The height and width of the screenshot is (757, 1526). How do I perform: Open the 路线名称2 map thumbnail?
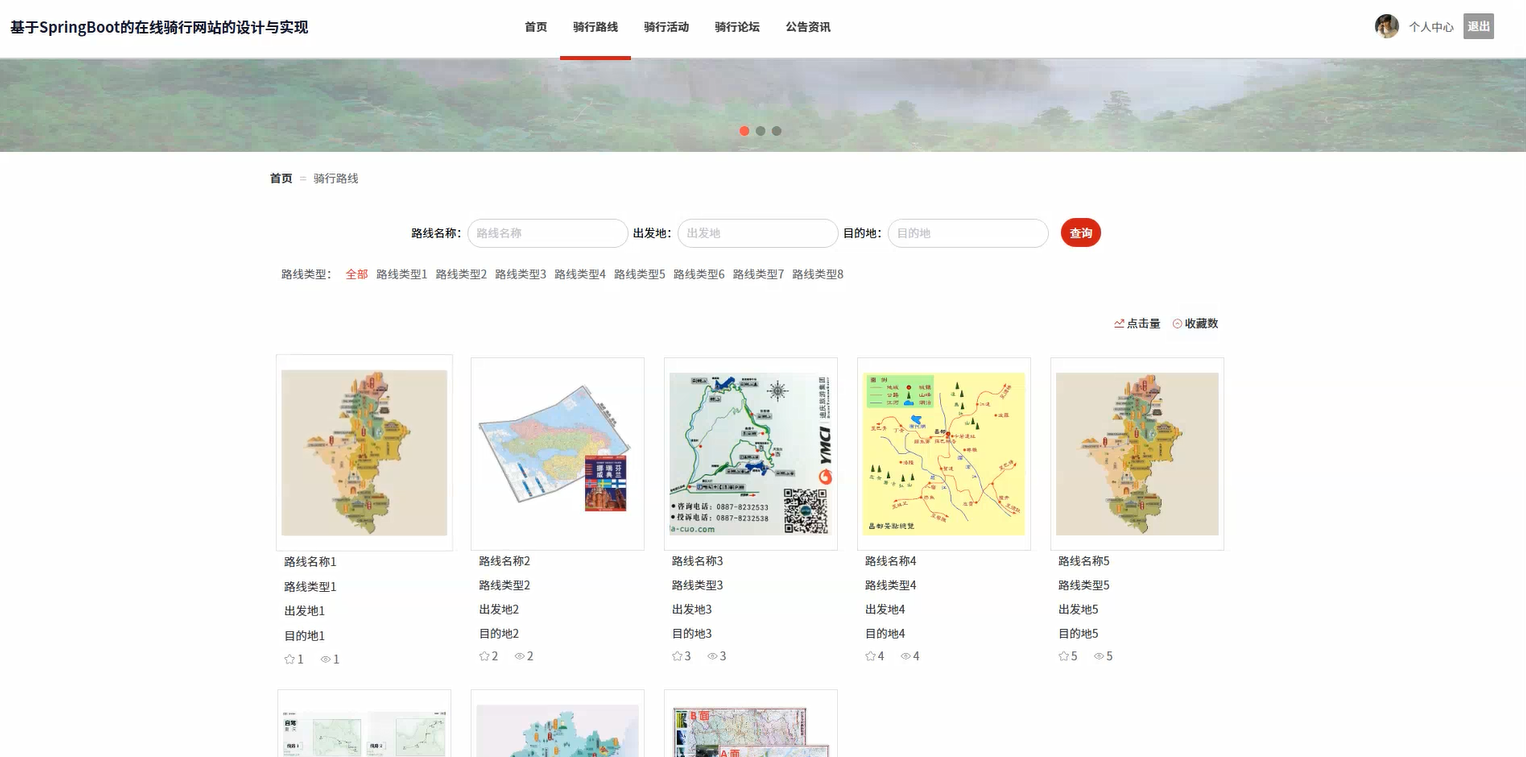pos(557,453)
